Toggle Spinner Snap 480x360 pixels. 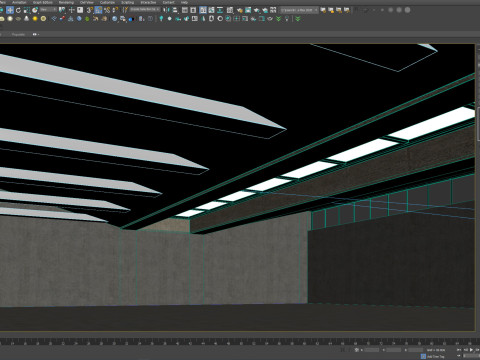(115, 10)
